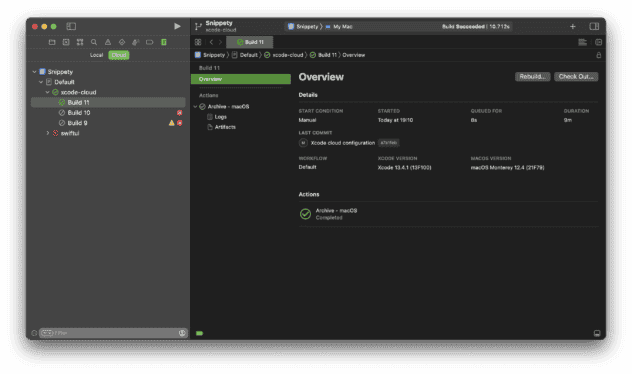
Task: Select the Build 11 editor tab
Action: 250,42
